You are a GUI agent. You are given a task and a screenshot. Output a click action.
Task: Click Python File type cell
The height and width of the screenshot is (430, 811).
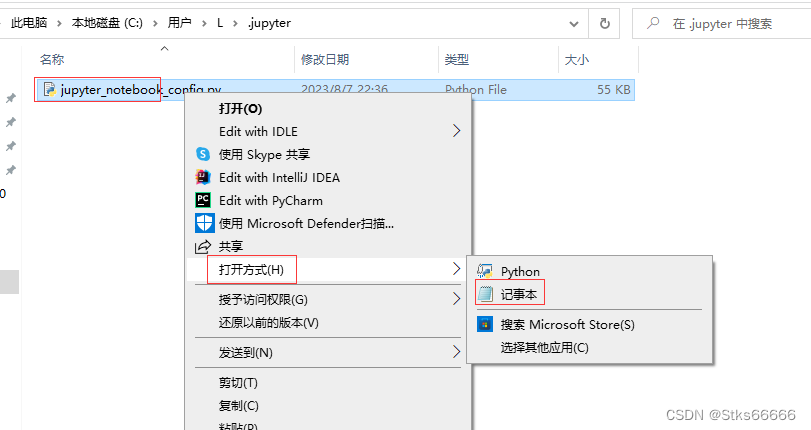[476, 90]
